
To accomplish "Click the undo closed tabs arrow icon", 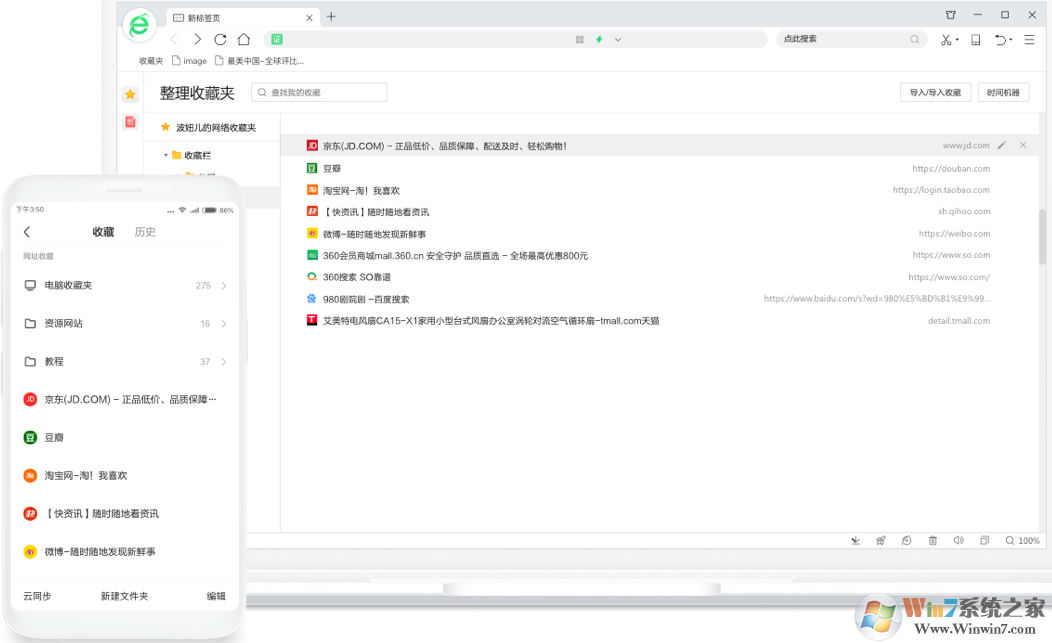I will coord(1003,39).
